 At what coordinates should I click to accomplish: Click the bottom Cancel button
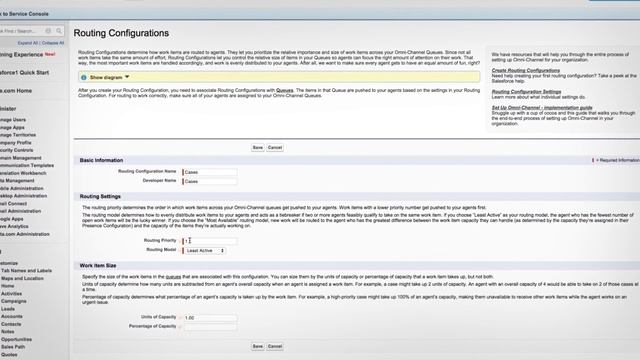coord(275,346)
